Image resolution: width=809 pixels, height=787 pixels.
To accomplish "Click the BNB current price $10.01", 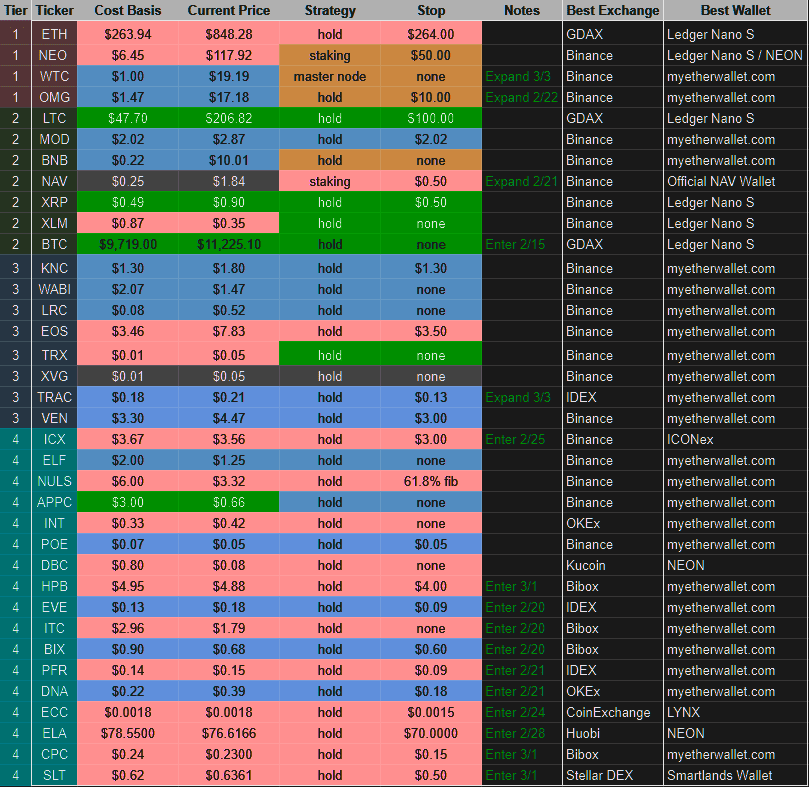I will [229, 160].
